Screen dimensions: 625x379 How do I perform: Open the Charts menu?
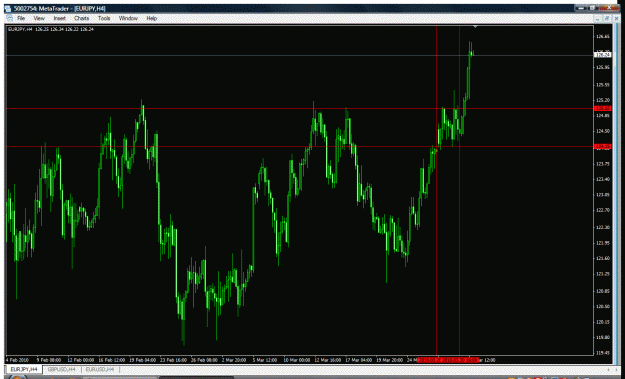pos(82,18)
